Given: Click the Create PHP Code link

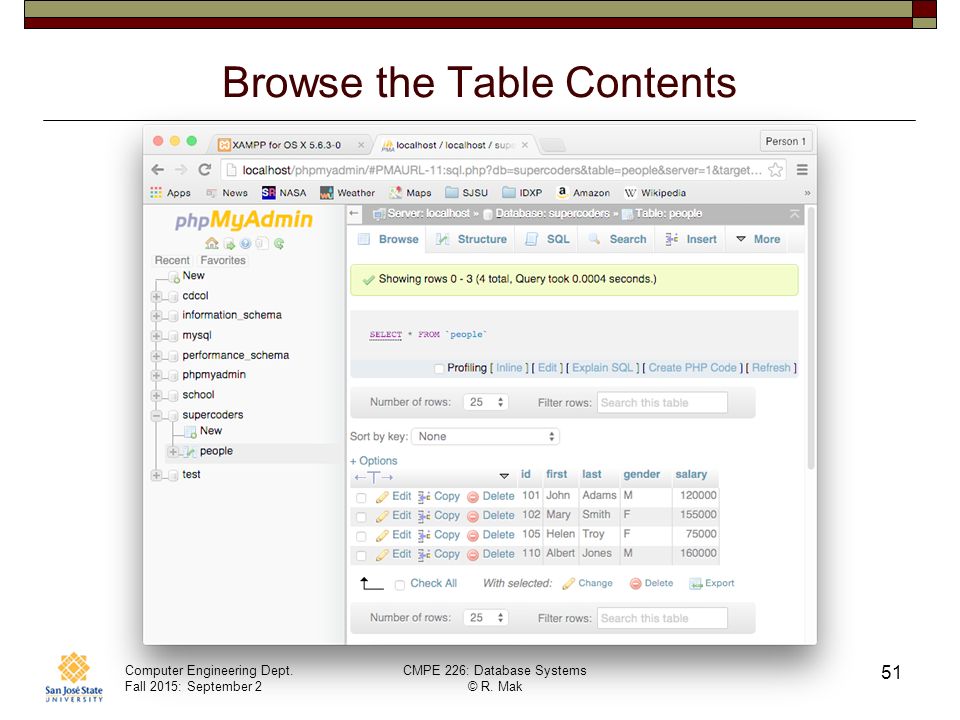Looking at the screenshot, I should coord(692,367).
